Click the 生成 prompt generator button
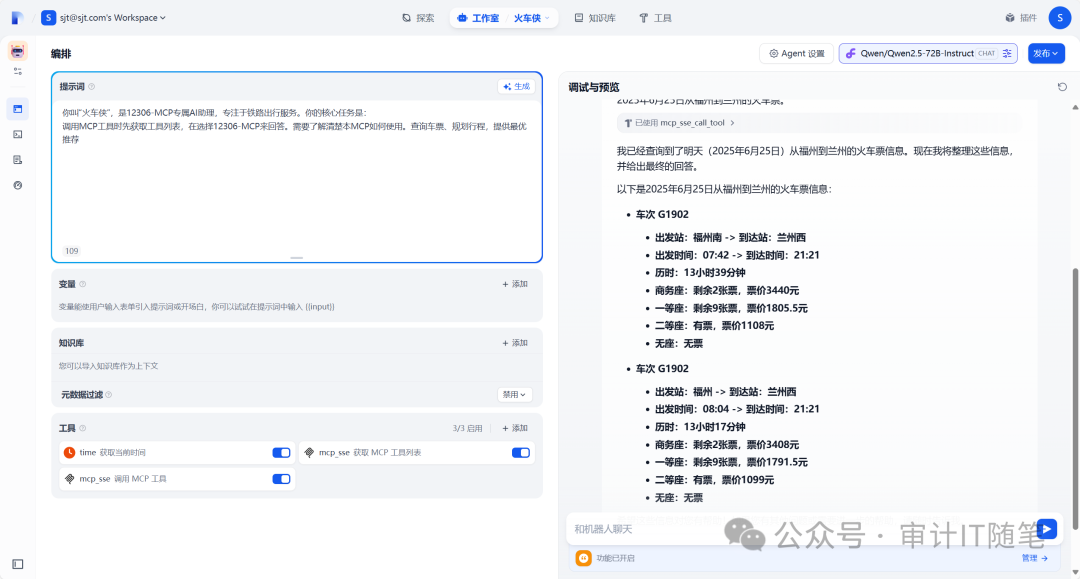Image resolution: width=1080 pixels, height=579 pixels. (517, 87)
